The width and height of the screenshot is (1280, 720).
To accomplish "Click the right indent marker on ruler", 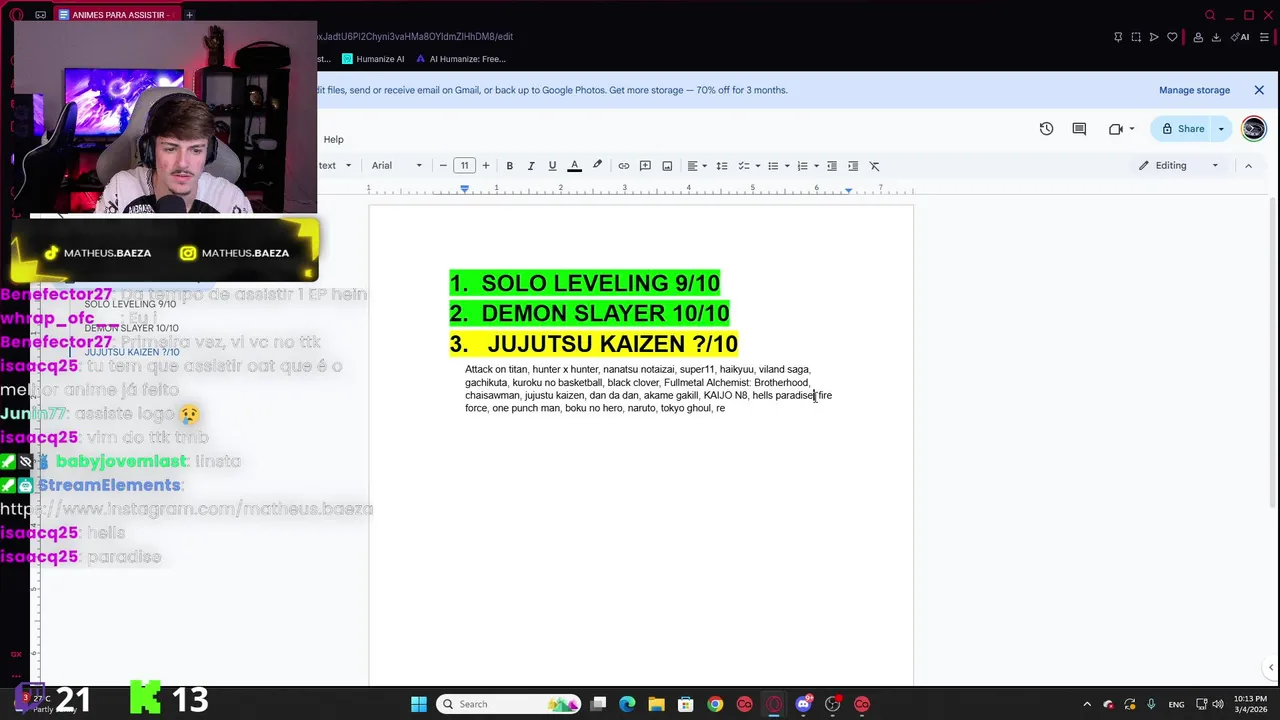I will (x=848, y=190).
